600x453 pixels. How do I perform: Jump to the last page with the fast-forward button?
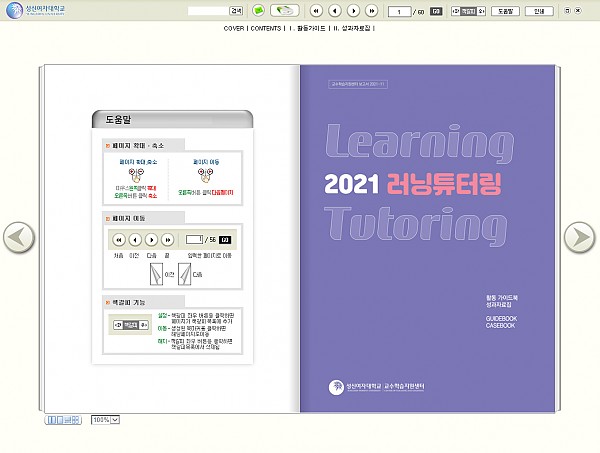pyautogui.click(x=371, y=11)
